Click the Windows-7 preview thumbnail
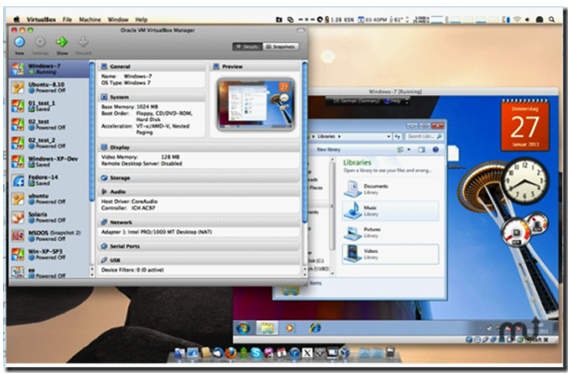The image size is (568, 374). 256,104
